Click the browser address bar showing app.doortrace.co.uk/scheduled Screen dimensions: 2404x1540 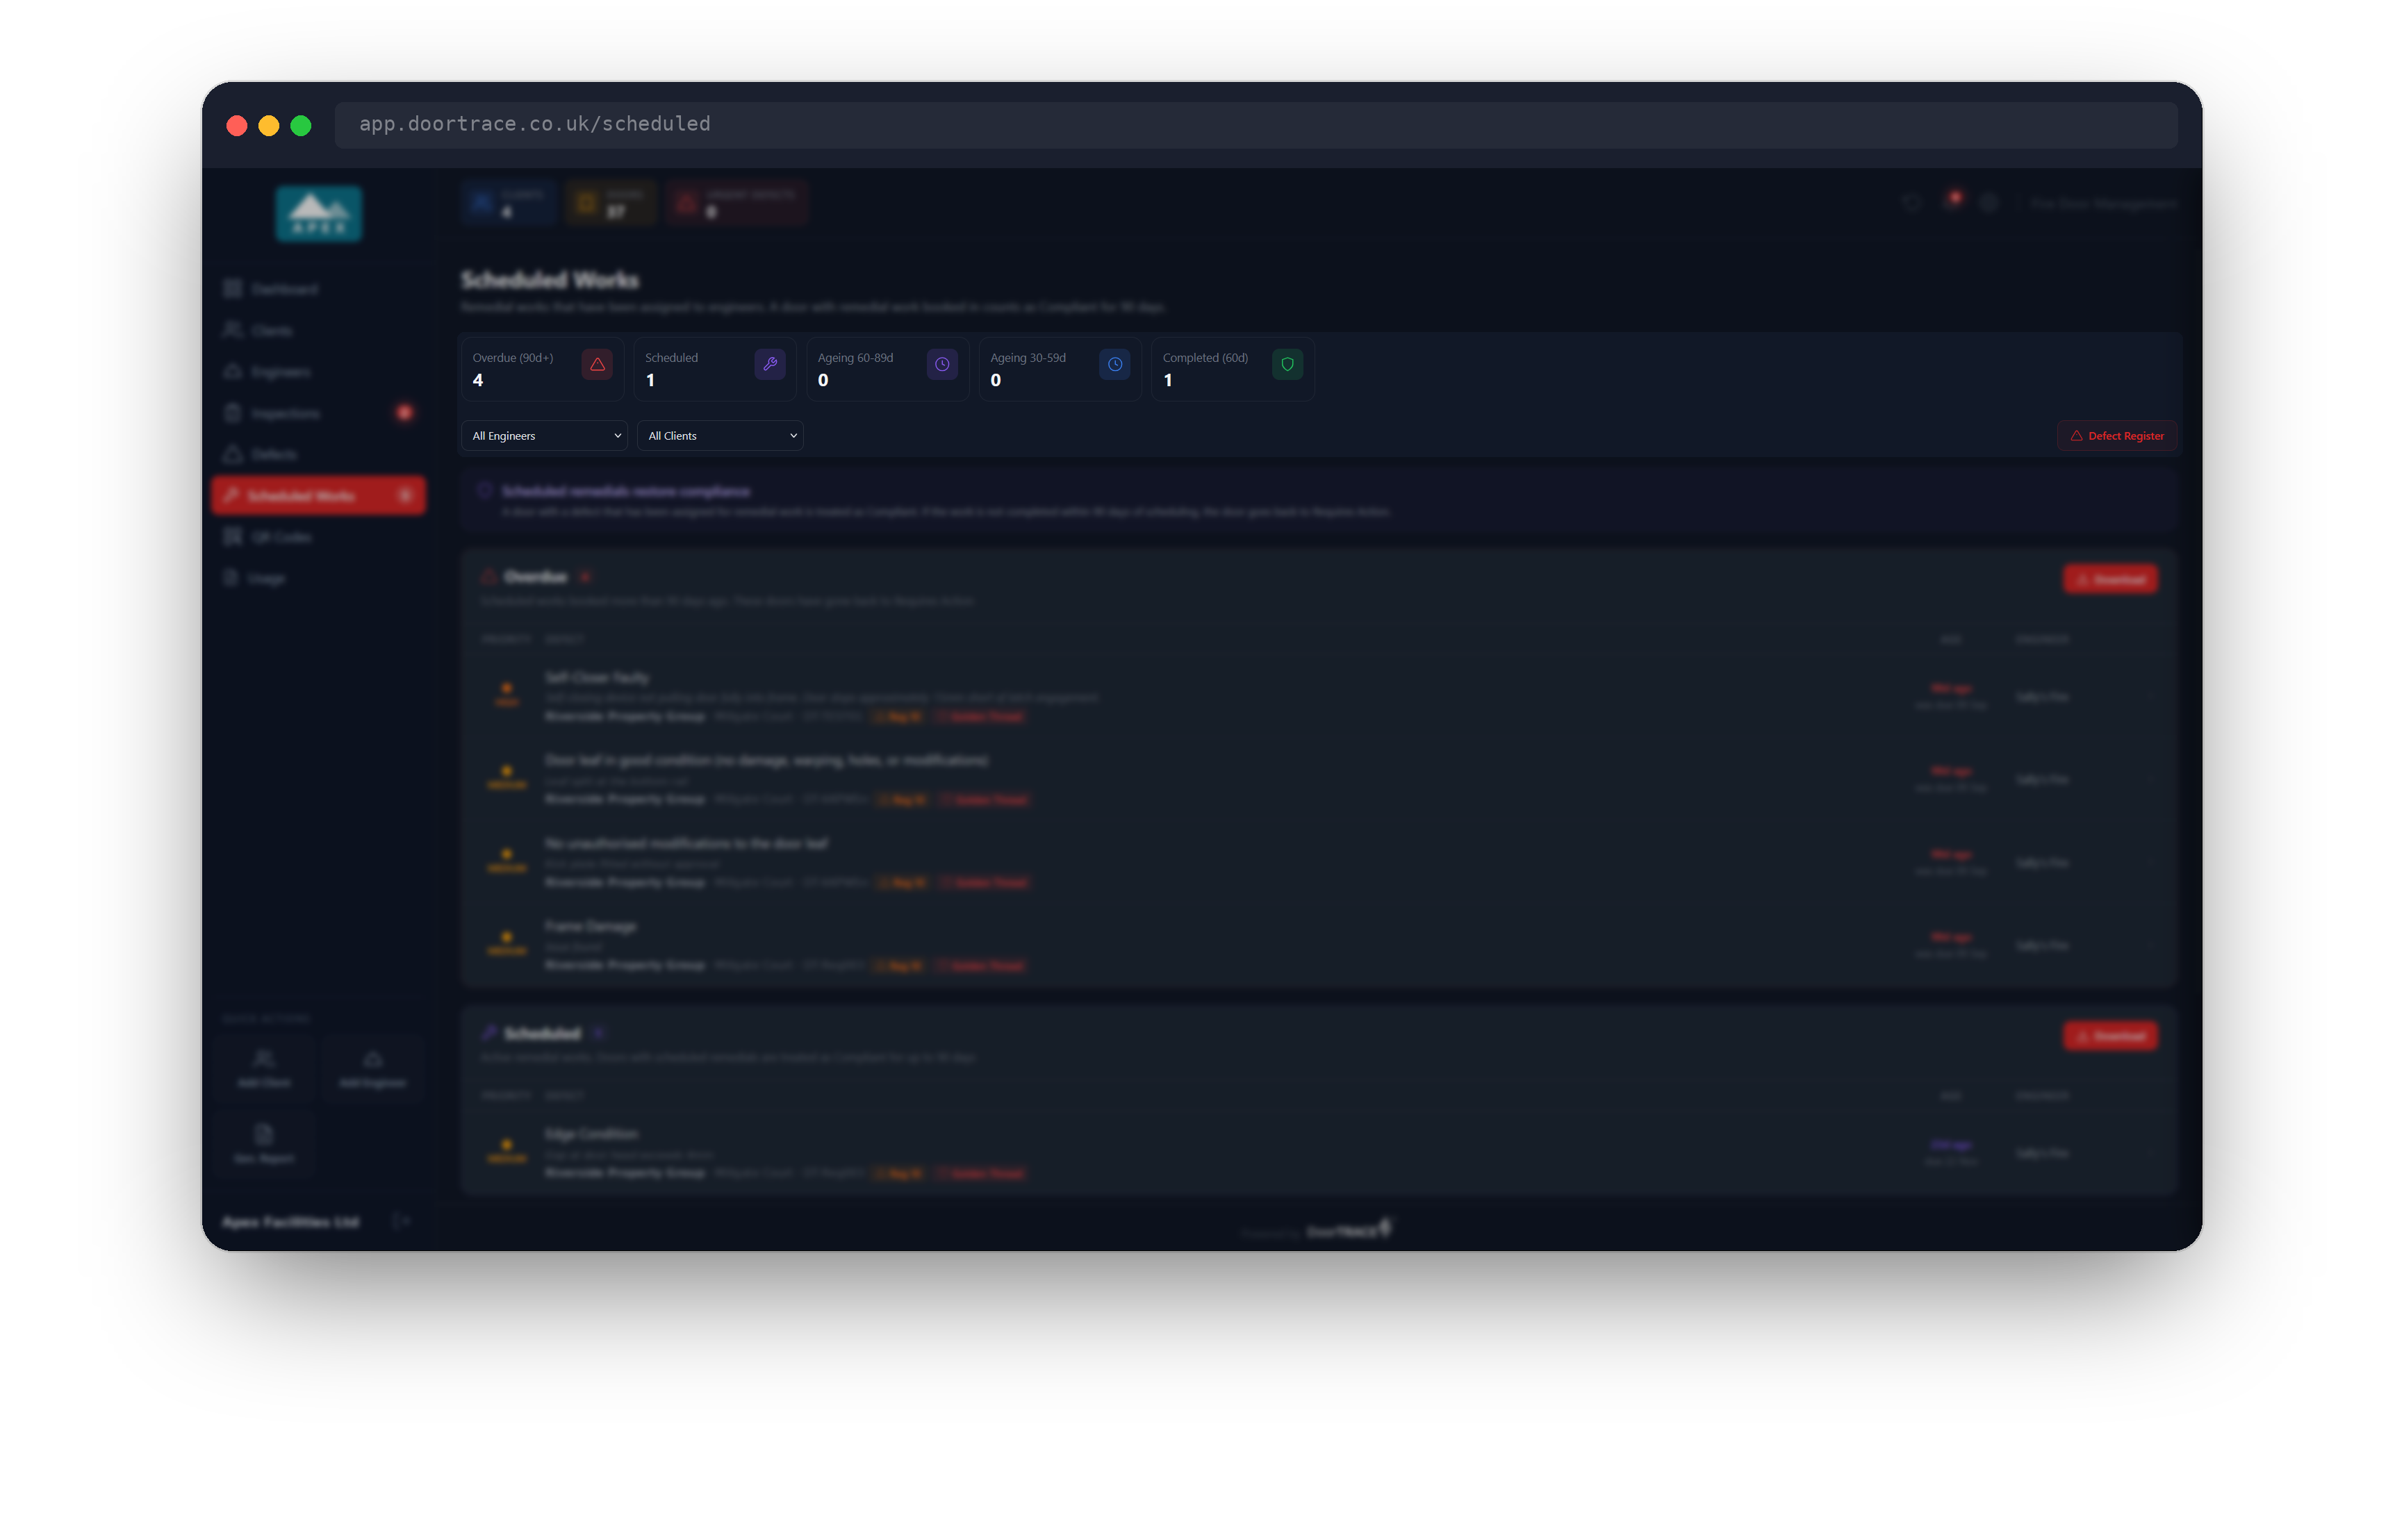coord(1256,124)
